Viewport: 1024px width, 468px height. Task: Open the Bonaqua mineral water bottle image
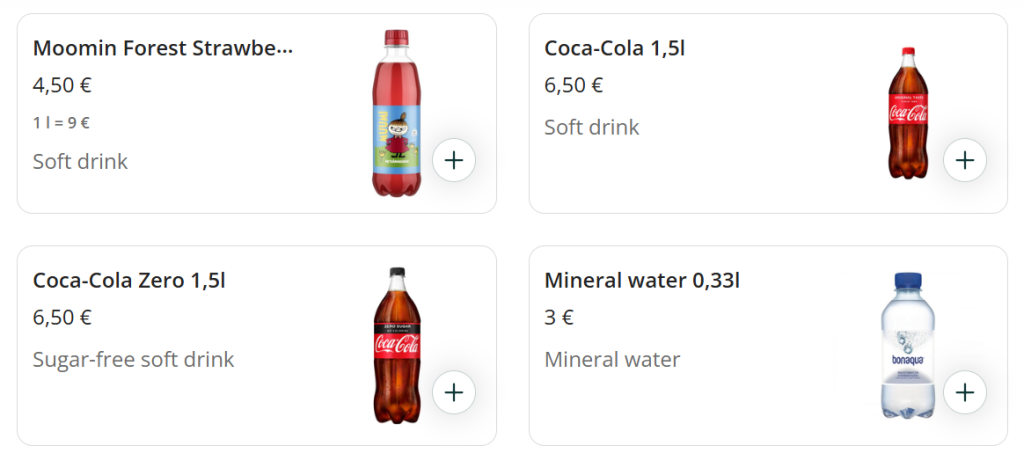(908, 345)
